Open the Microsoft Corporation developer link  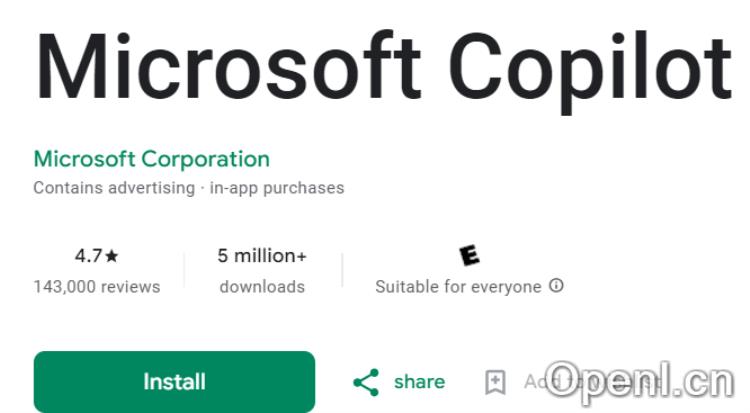coord(151,159)
